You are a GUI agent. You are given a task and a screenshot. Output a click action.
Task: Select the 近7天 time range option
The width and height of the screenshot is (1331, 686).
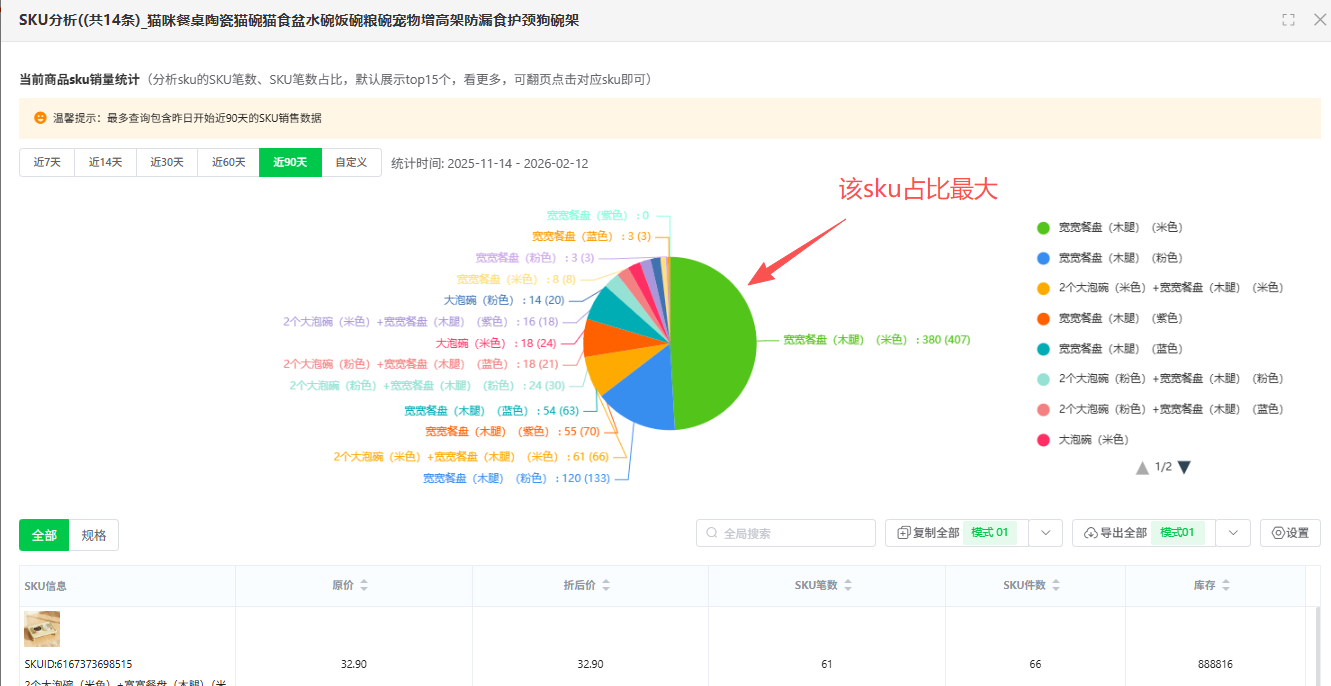coord(46,162)
